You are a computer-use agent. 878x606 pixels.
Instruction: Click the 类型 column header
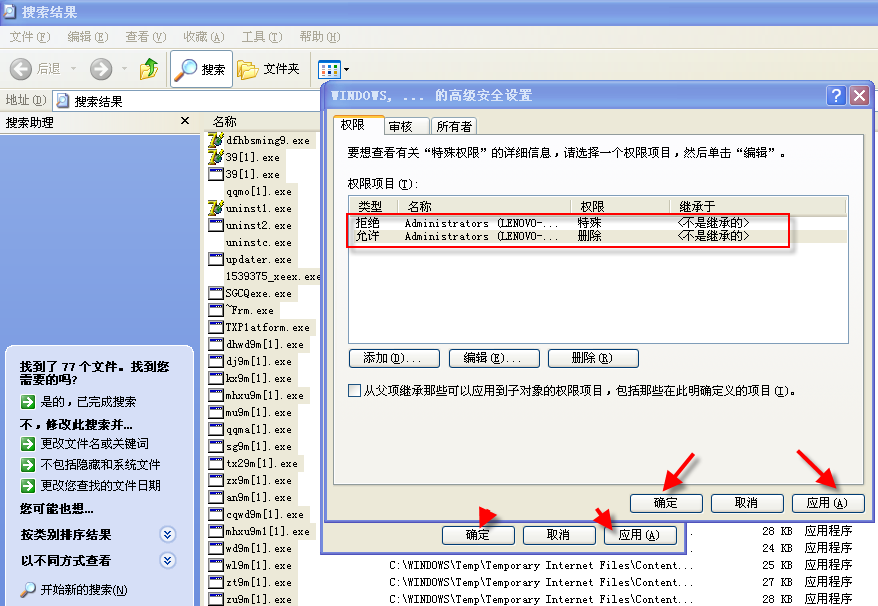[x=373, y=206]
